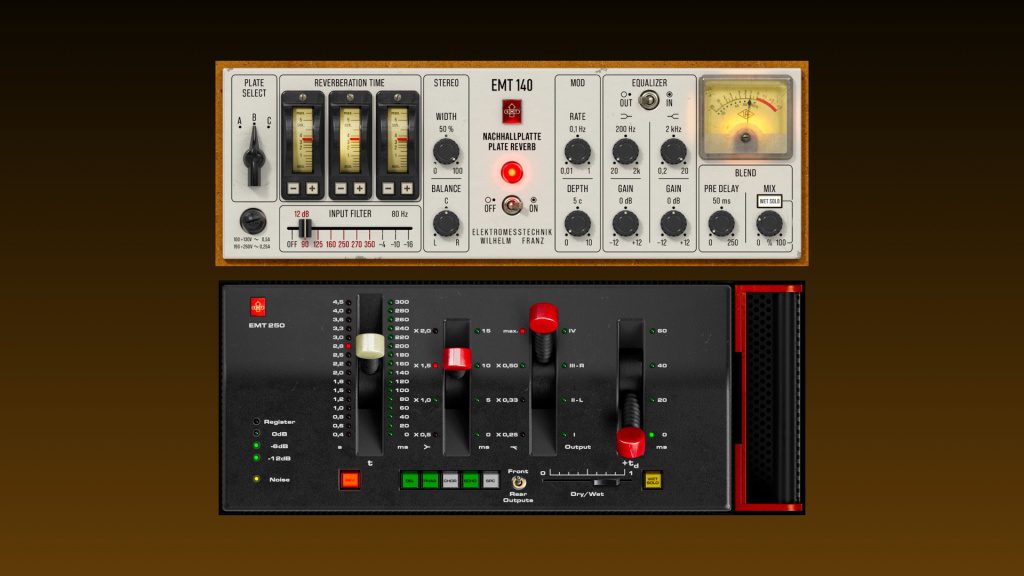Click the EMT 140 VU meter

tap(746, 118)
